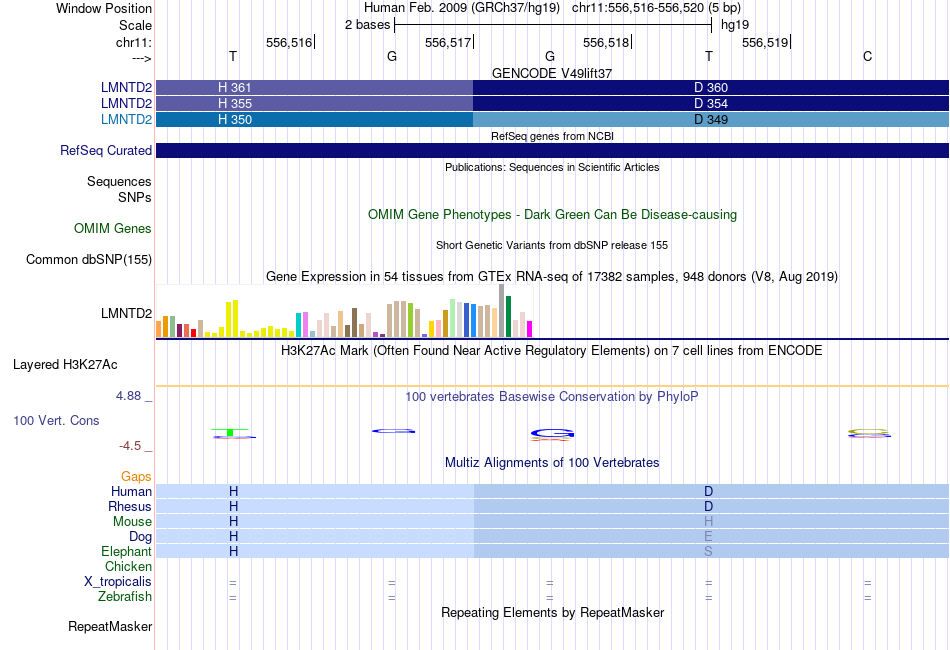
Task: Select the D 354 codon block
Action: coord(711,104)
